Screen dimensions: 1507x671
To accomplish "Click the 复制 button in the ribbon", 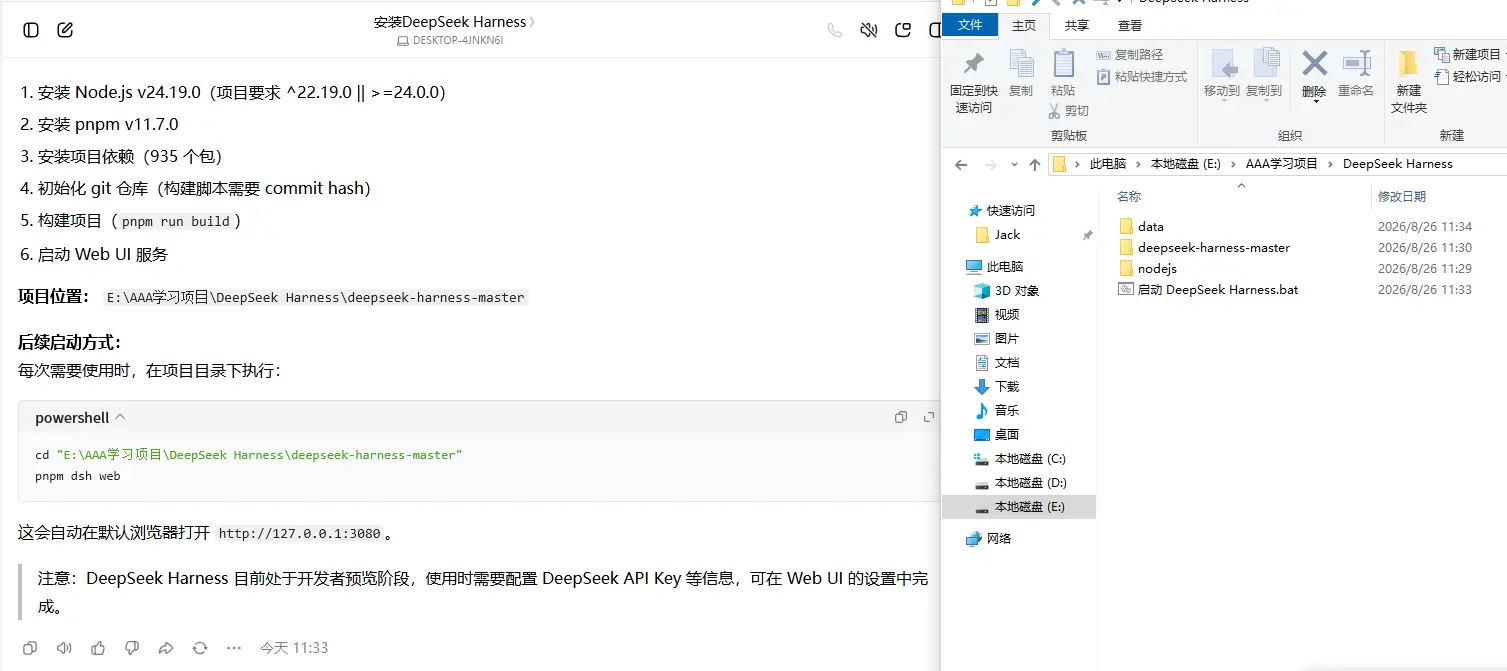I will coord(1021,74).
